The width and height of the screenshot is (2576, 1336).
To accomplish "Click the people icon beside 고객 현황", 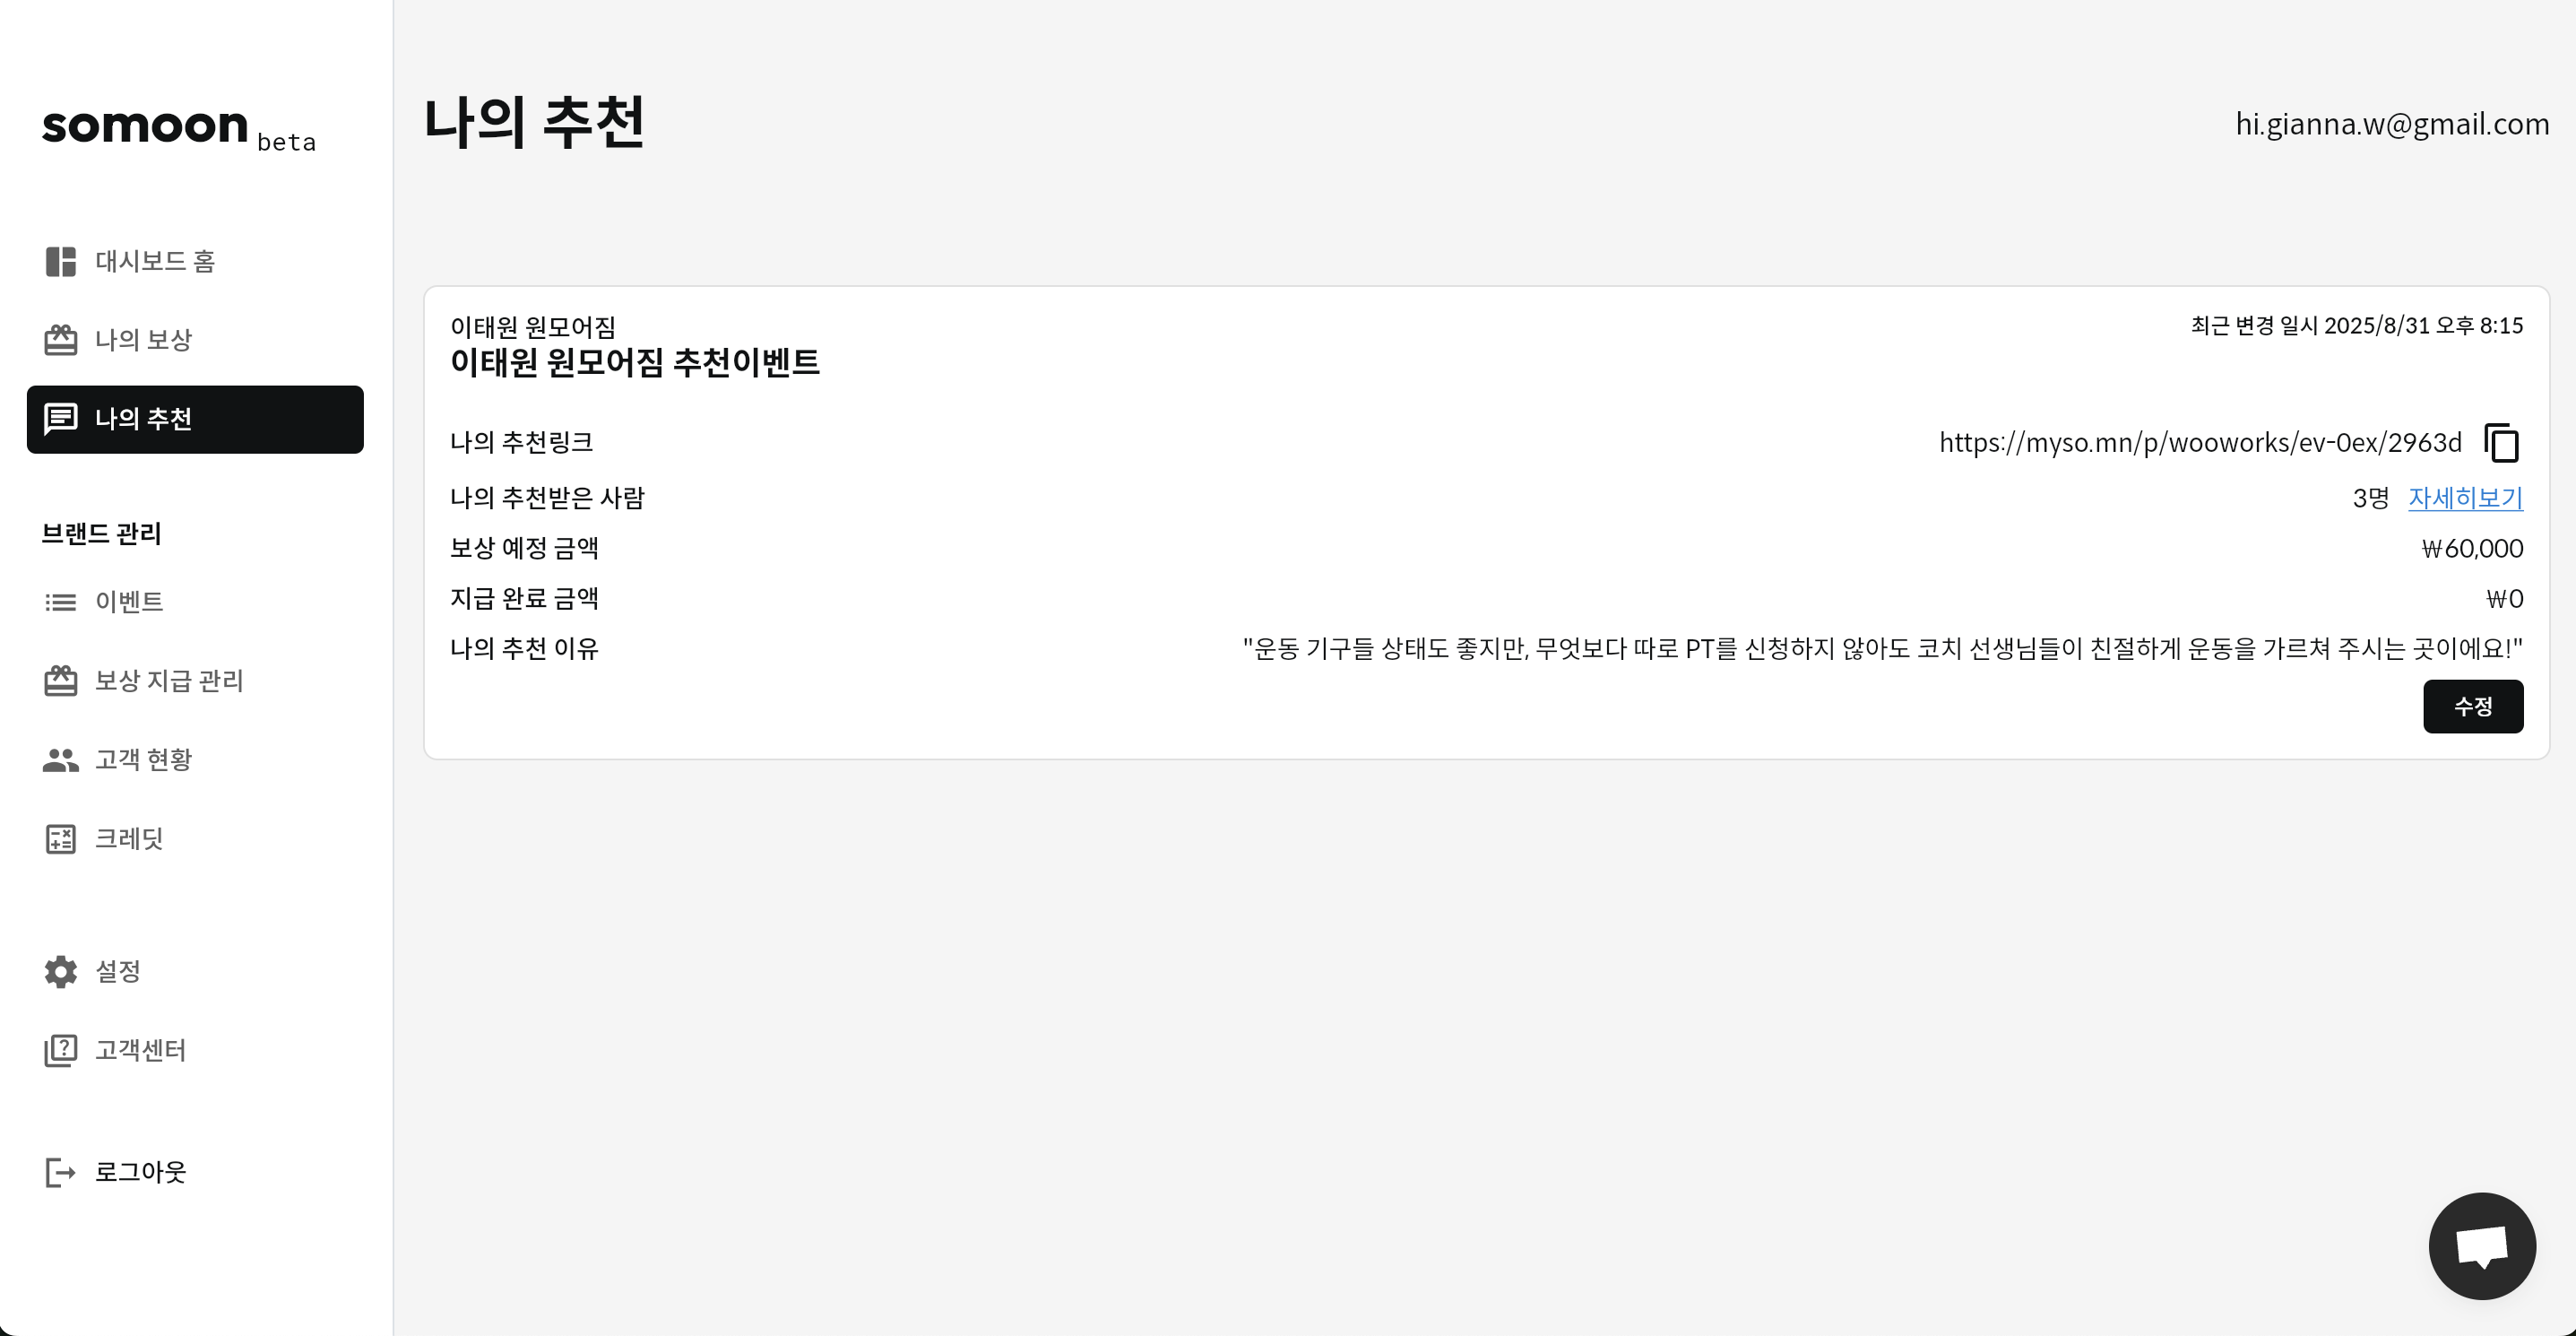I will tap(61, 760).
